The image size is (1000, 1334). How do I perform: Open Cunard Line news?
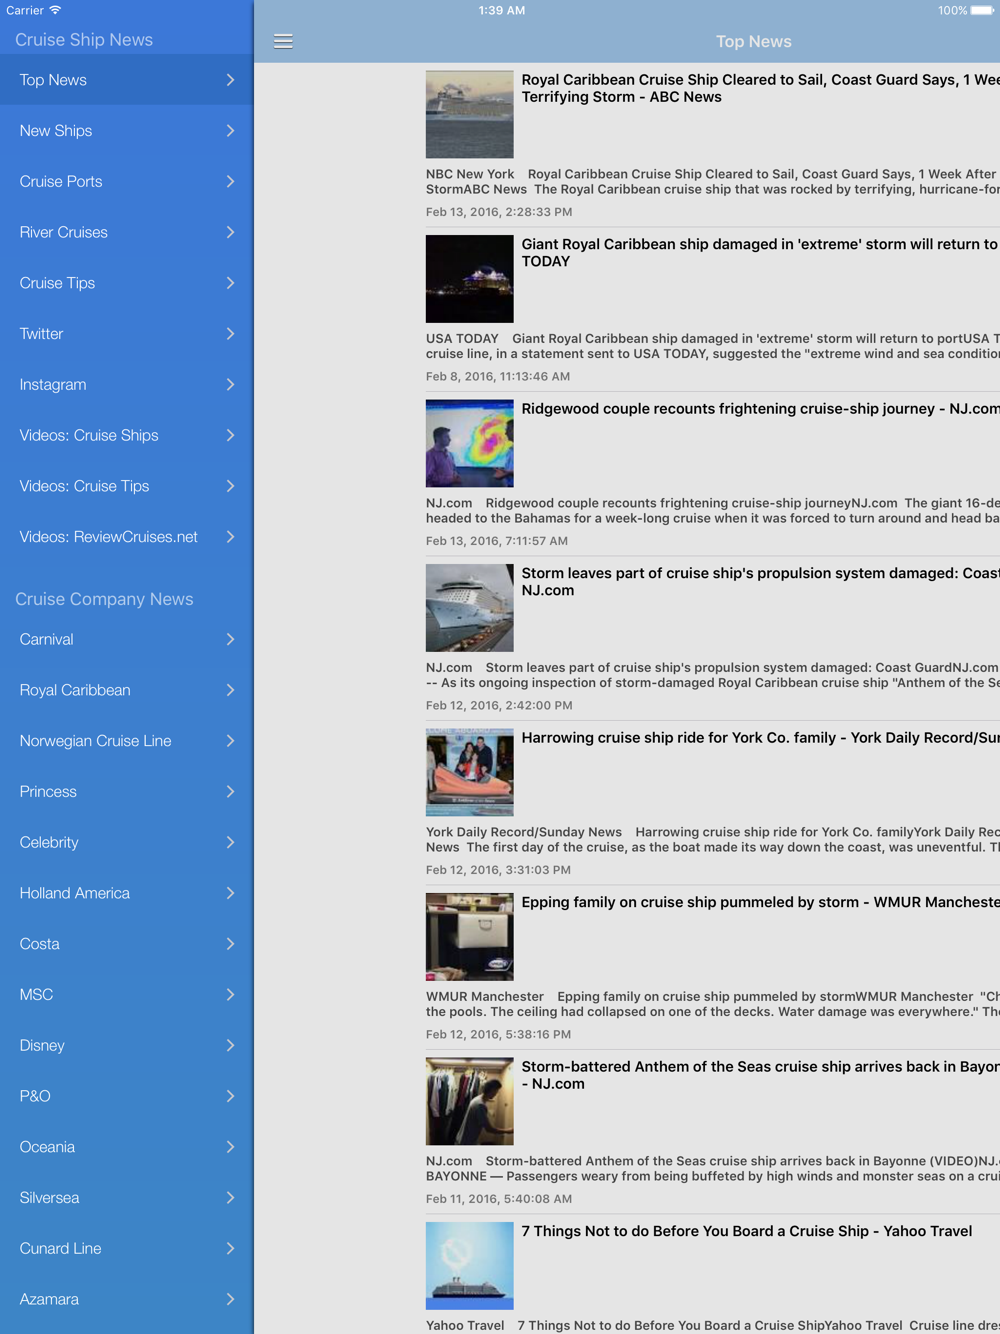tap(127, 1248)
